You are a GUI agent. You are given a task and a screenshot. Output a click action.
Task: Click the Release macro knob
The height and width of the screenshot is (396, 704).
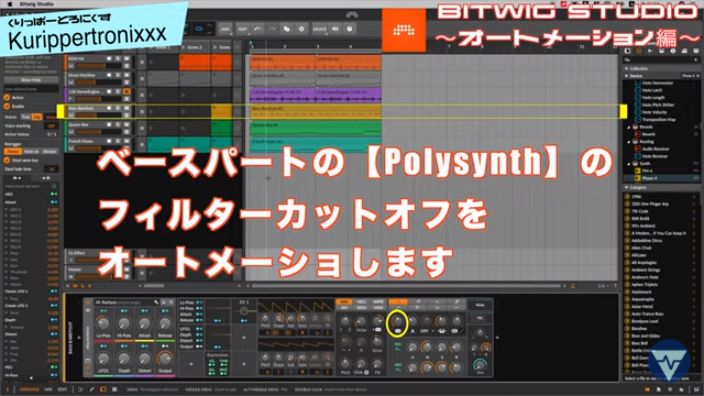point(165,323)
